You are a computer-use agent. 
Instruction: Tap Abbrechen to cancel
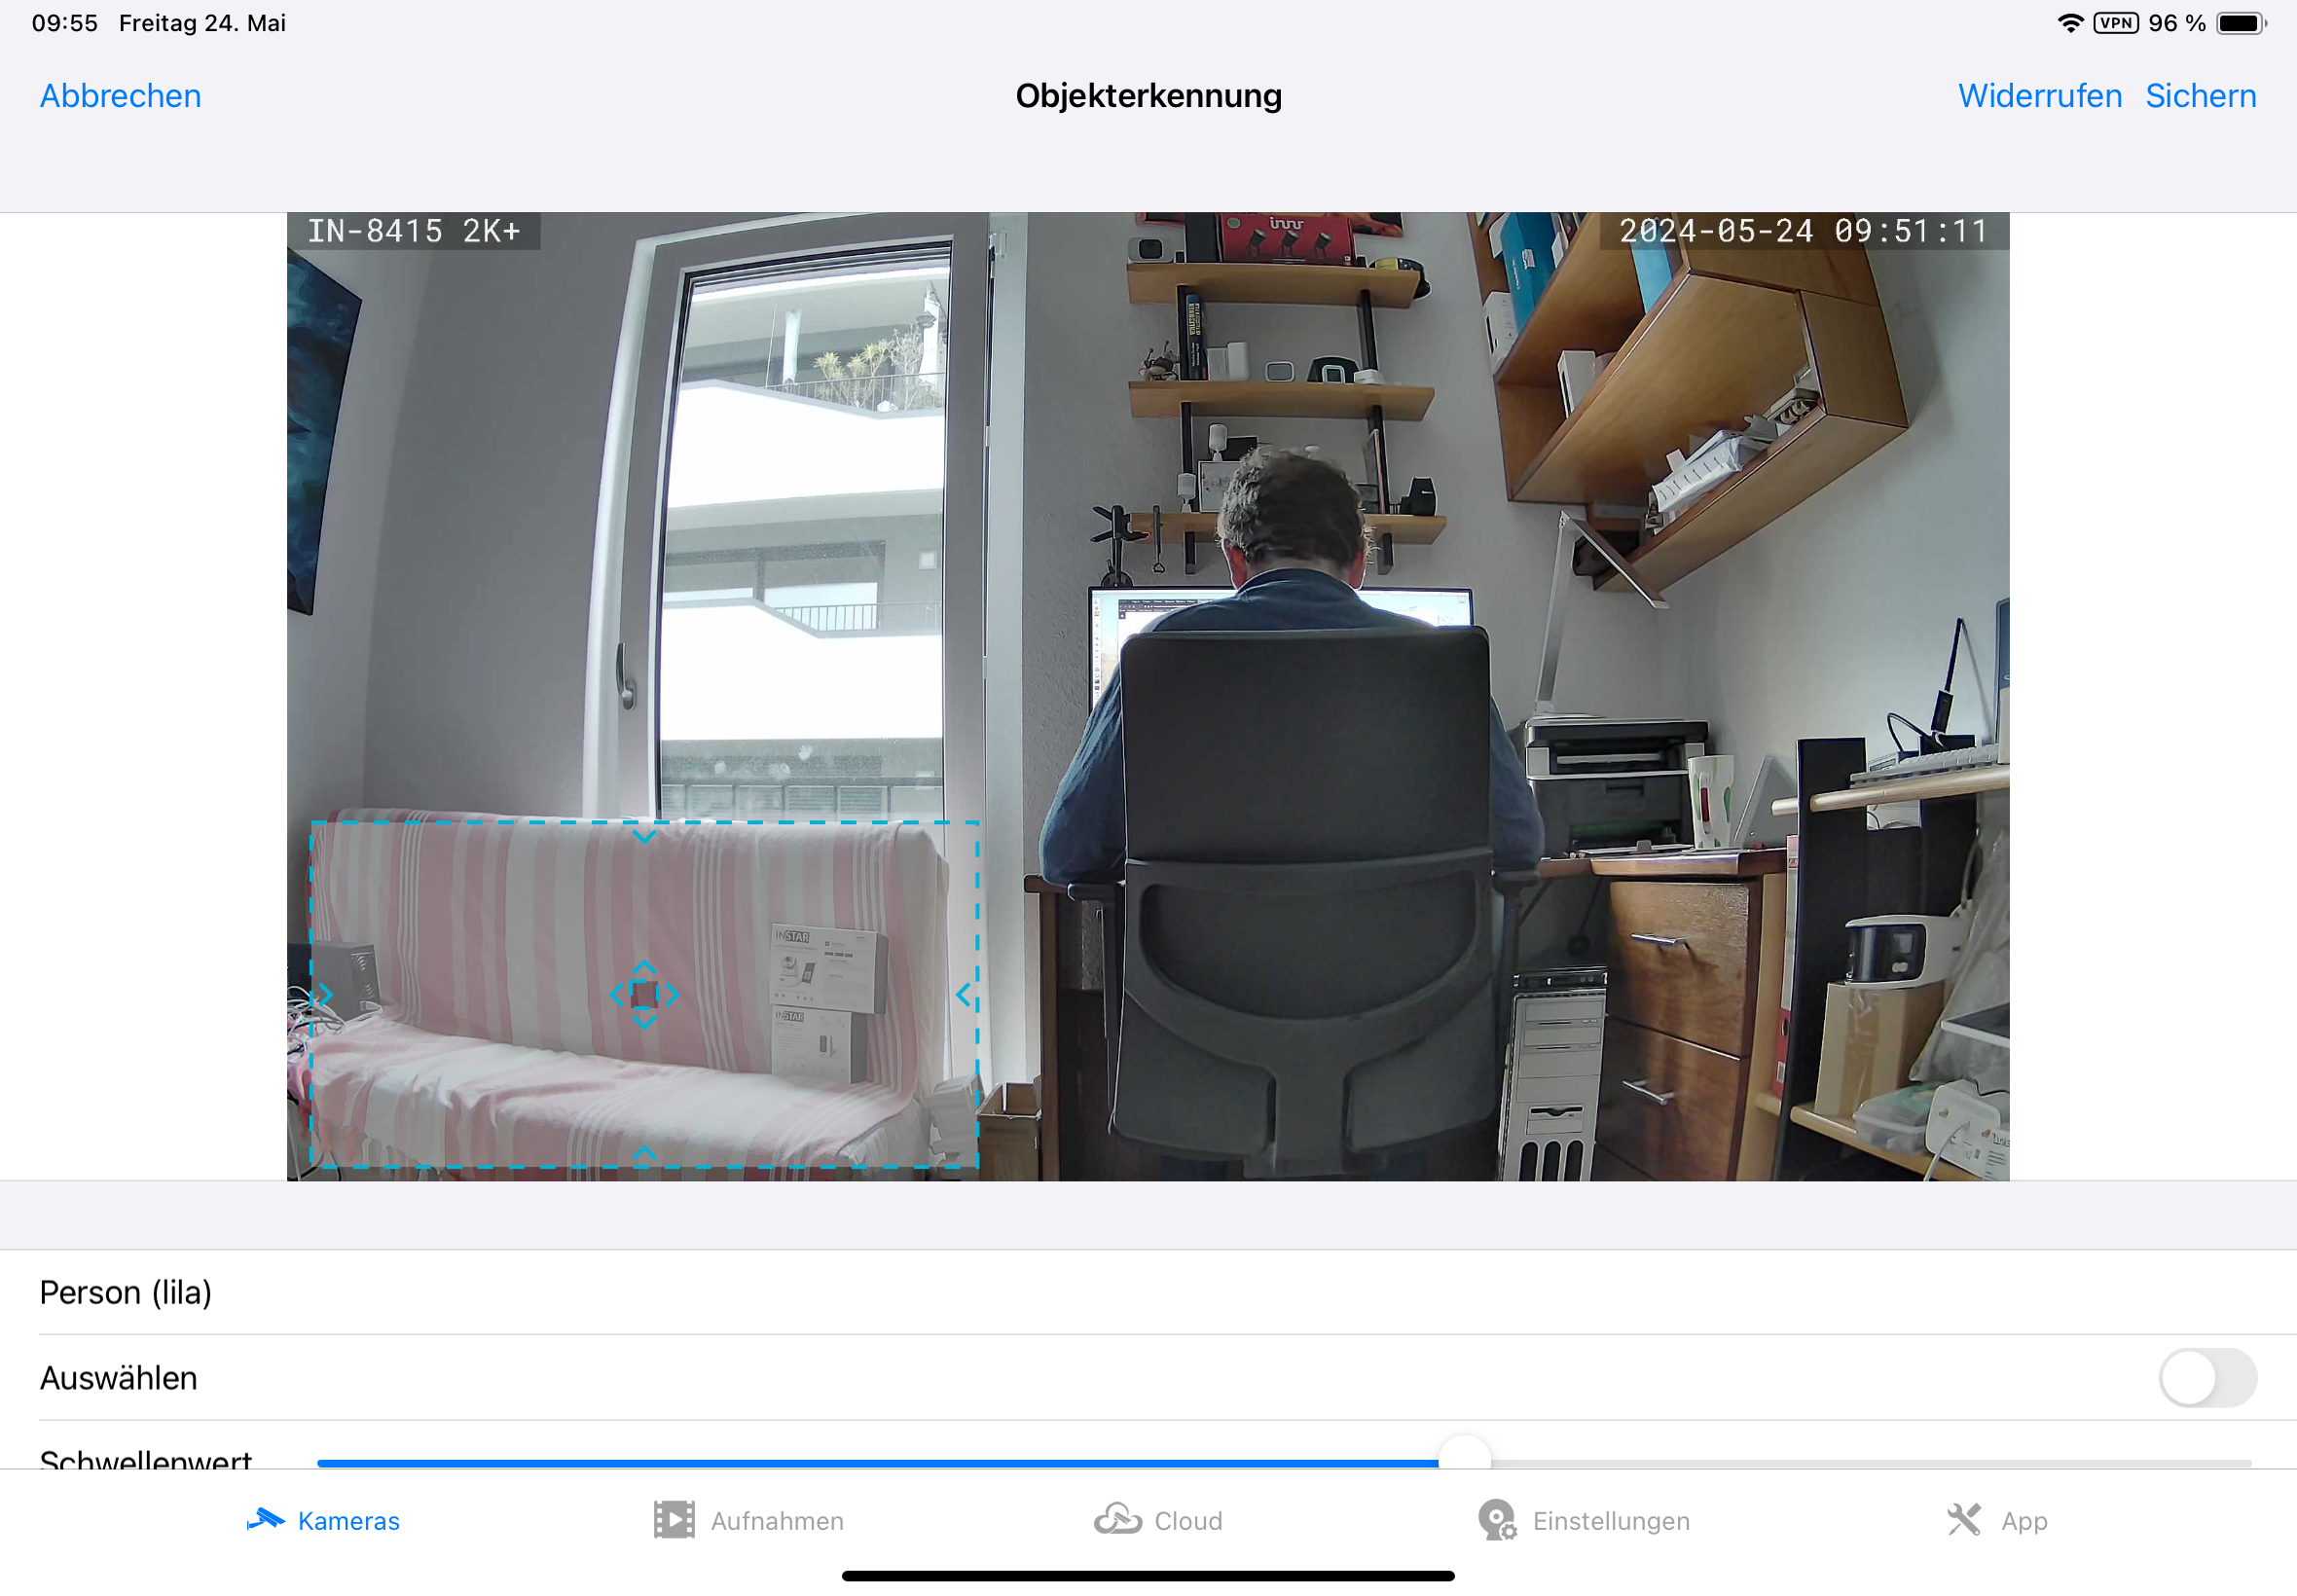point(120,96)
